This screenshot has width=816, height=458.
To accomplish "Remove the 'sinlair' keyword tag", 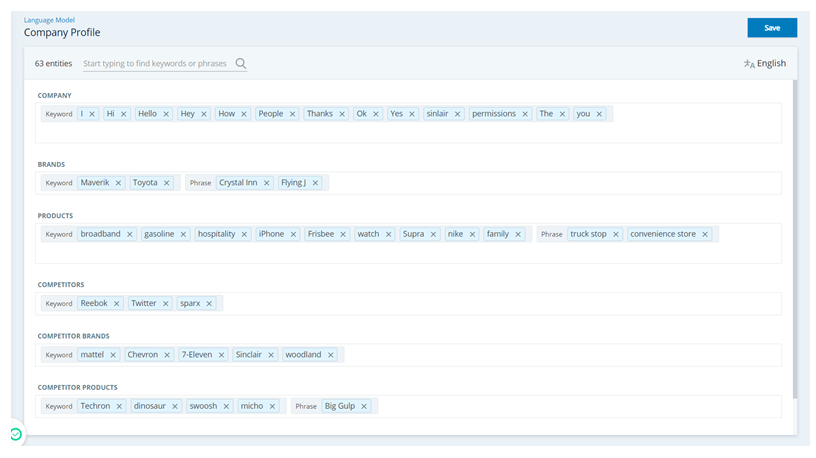I will pyautogui.click(x=457, y=114).
